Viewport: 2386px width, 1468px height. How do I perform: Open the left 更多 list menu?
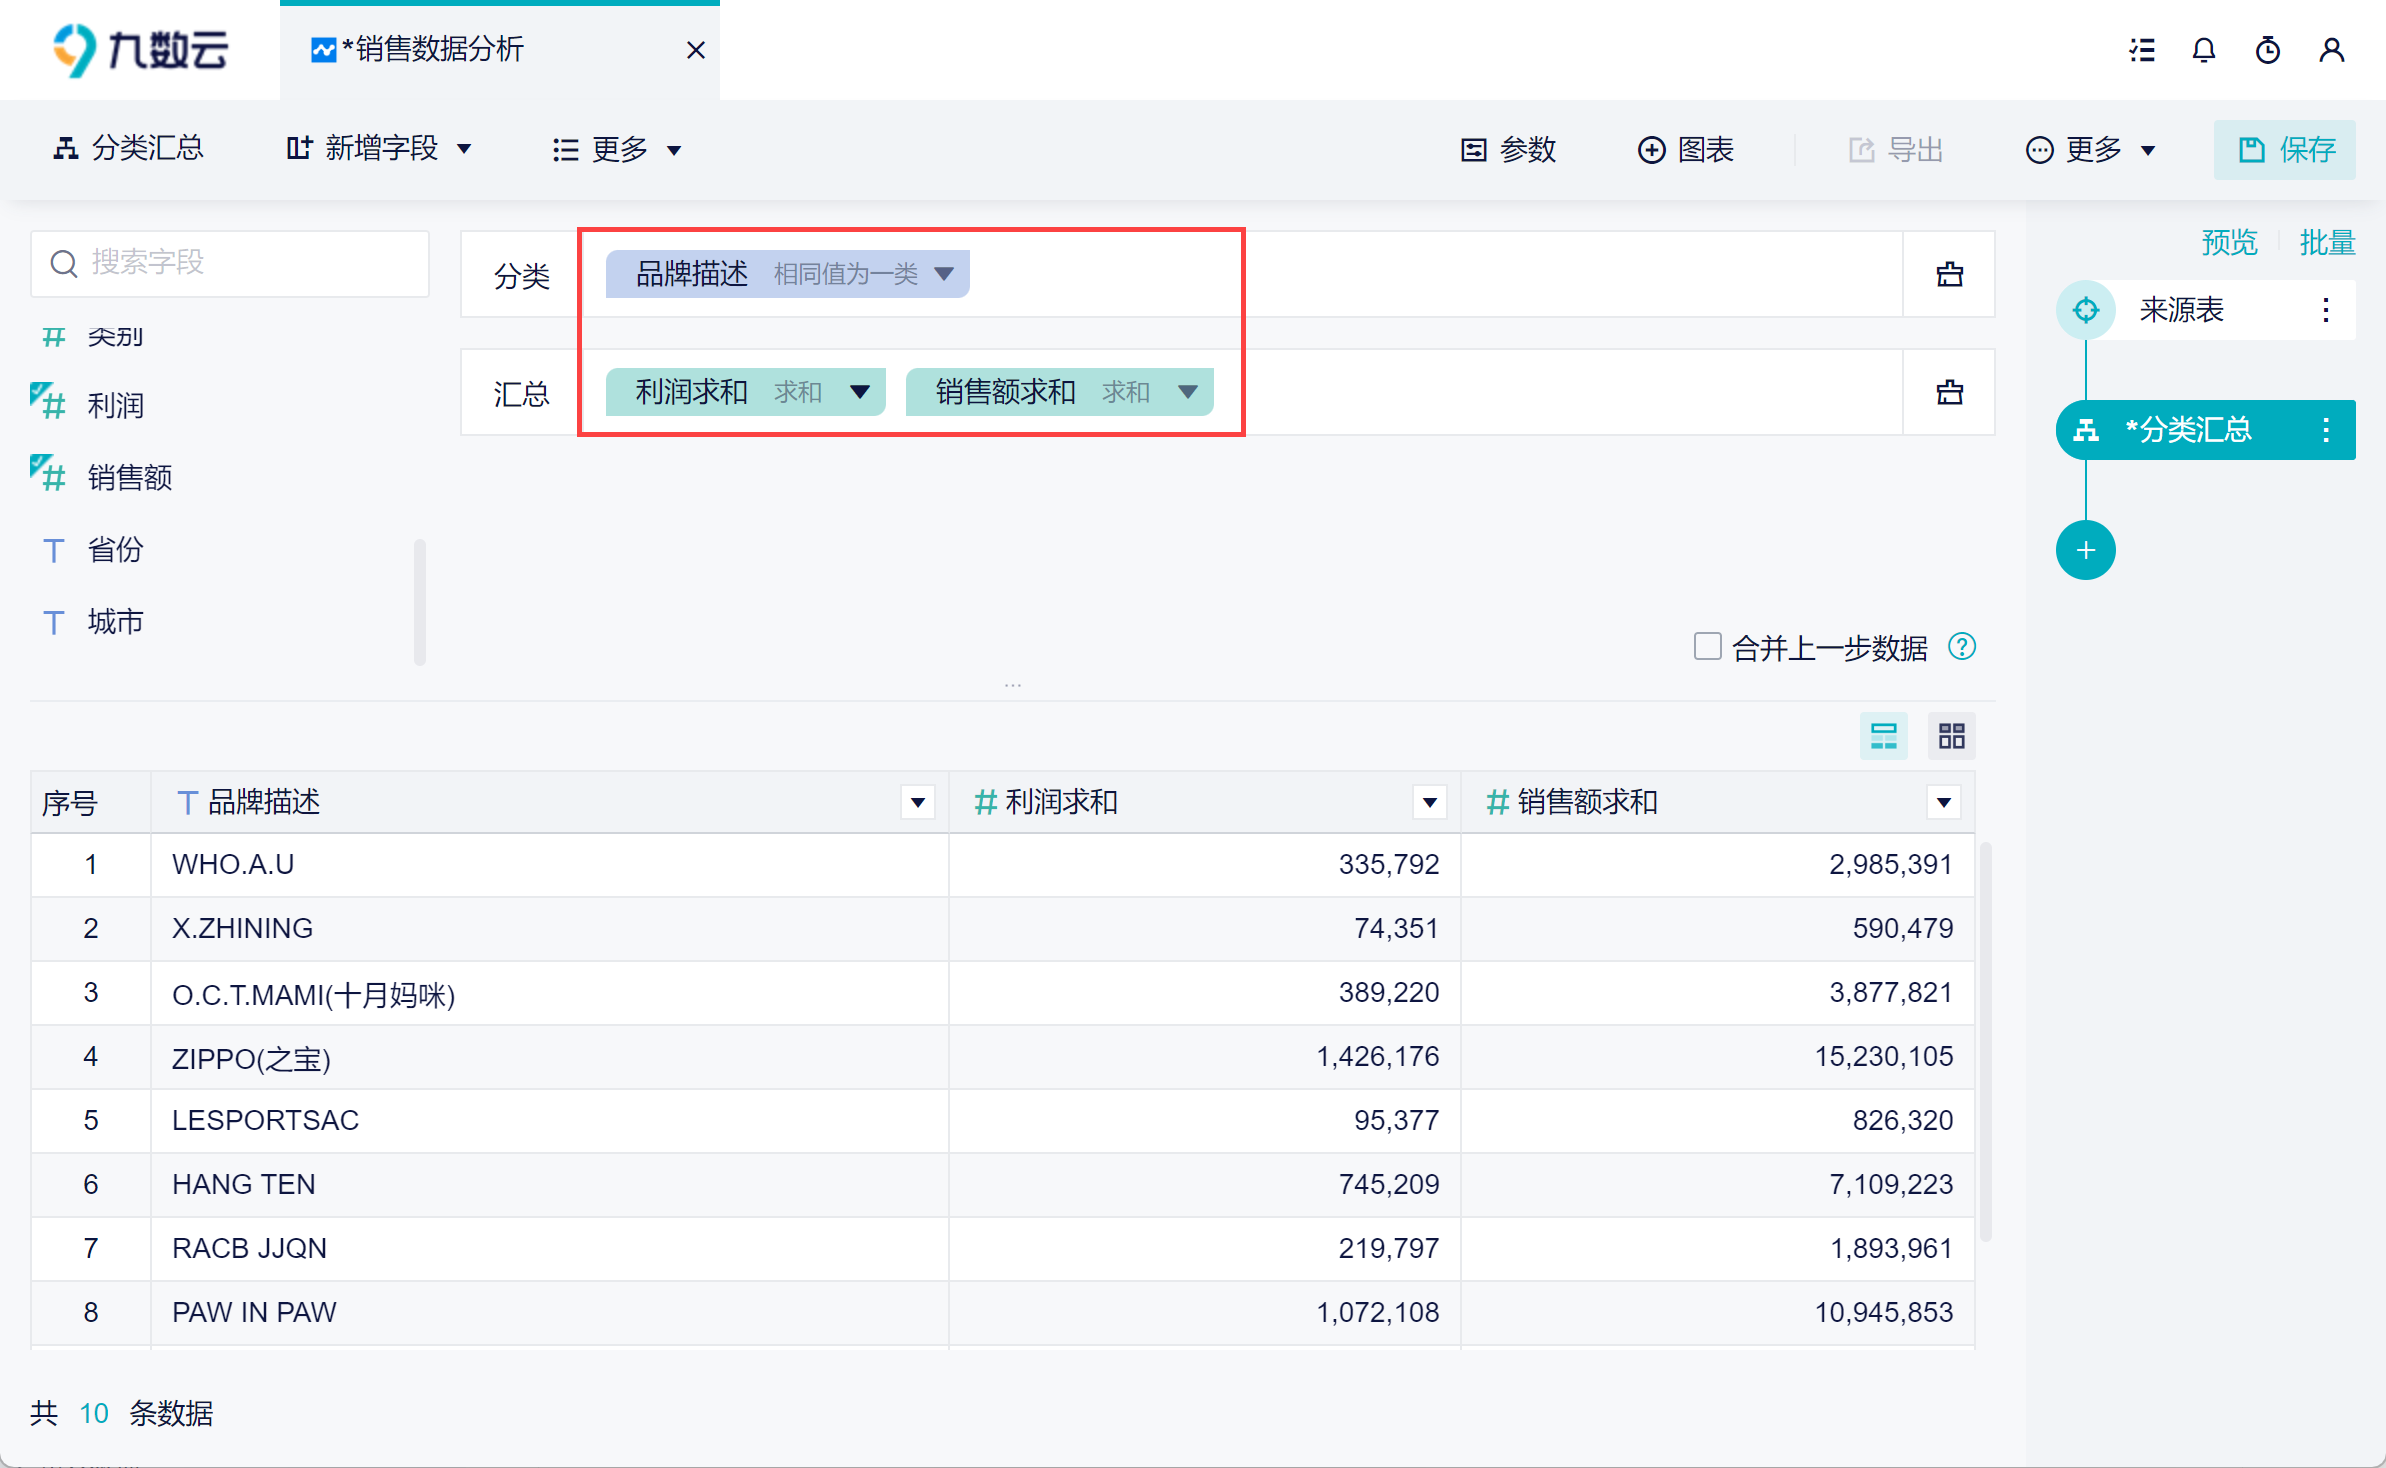coord(617,149)
